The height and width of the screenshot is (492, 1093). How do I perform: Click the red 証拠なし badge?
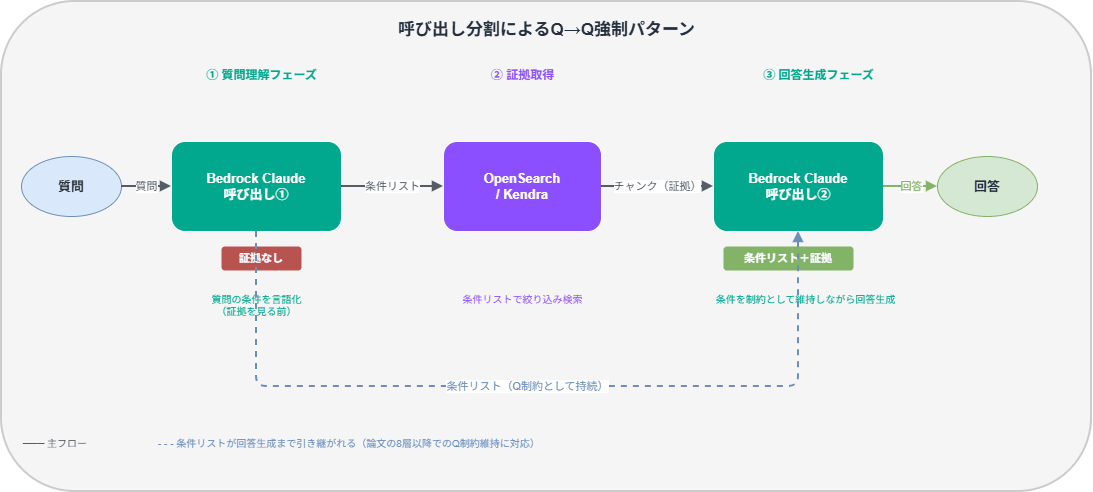(x=261, y=258)
